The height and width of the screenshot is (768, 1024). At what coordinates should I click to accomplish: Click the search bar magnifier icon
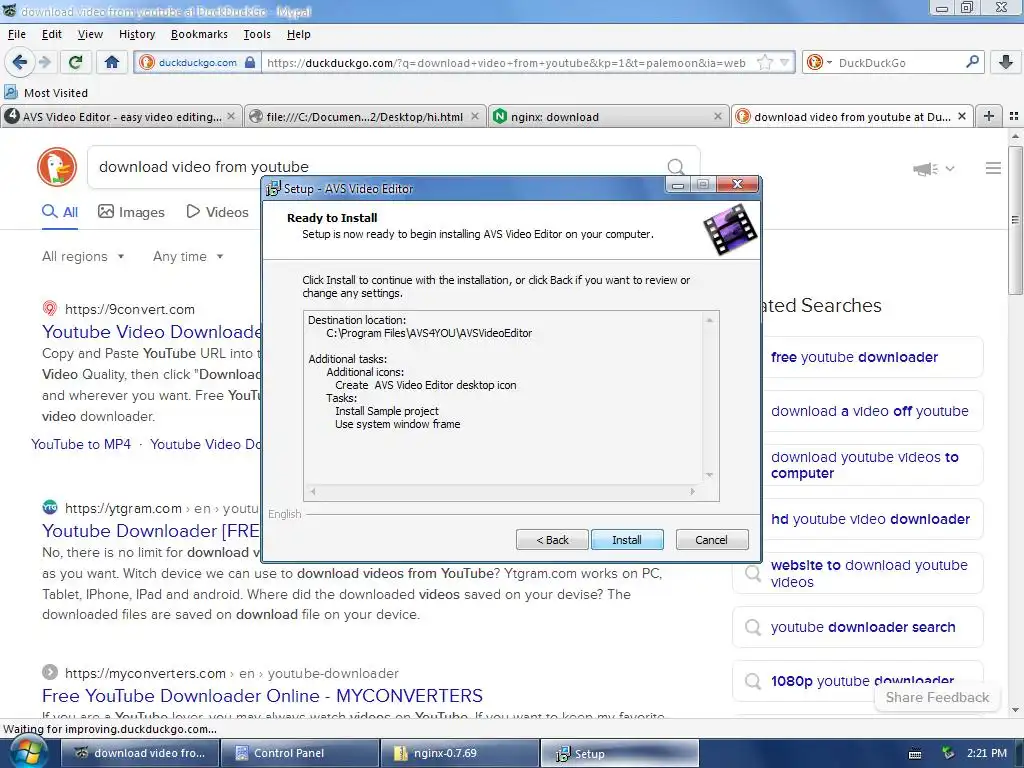(972, 62)
